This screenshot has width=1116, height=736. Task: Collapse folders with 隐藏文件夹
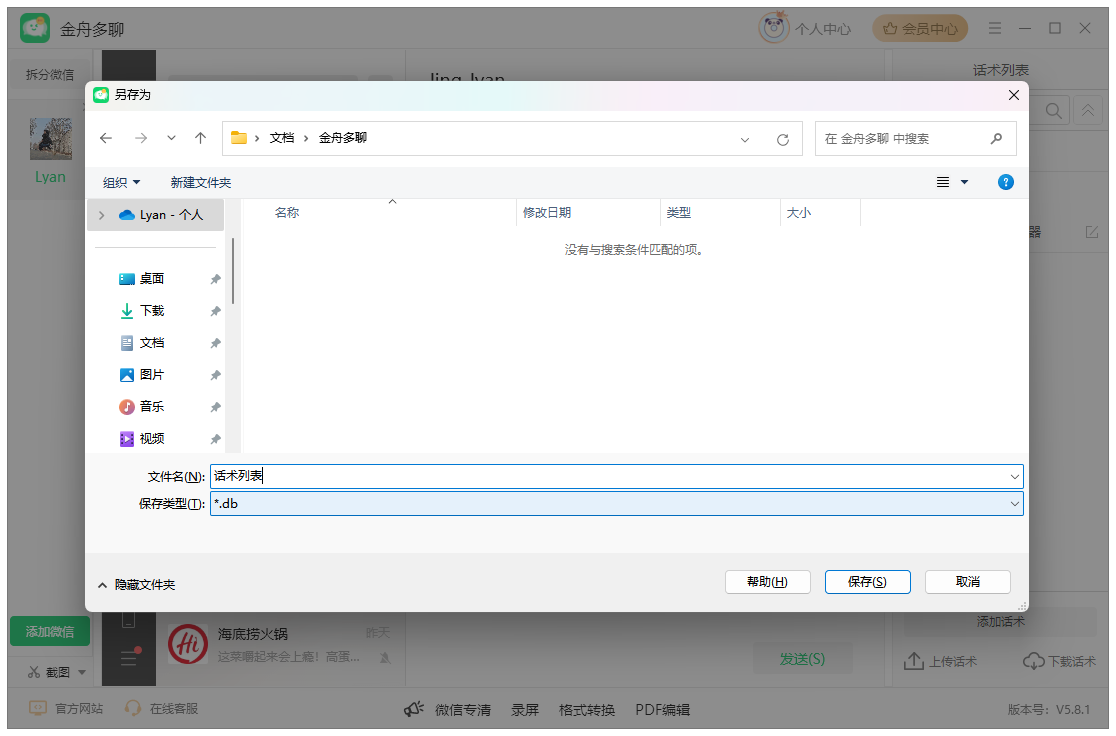pos(136,584)
